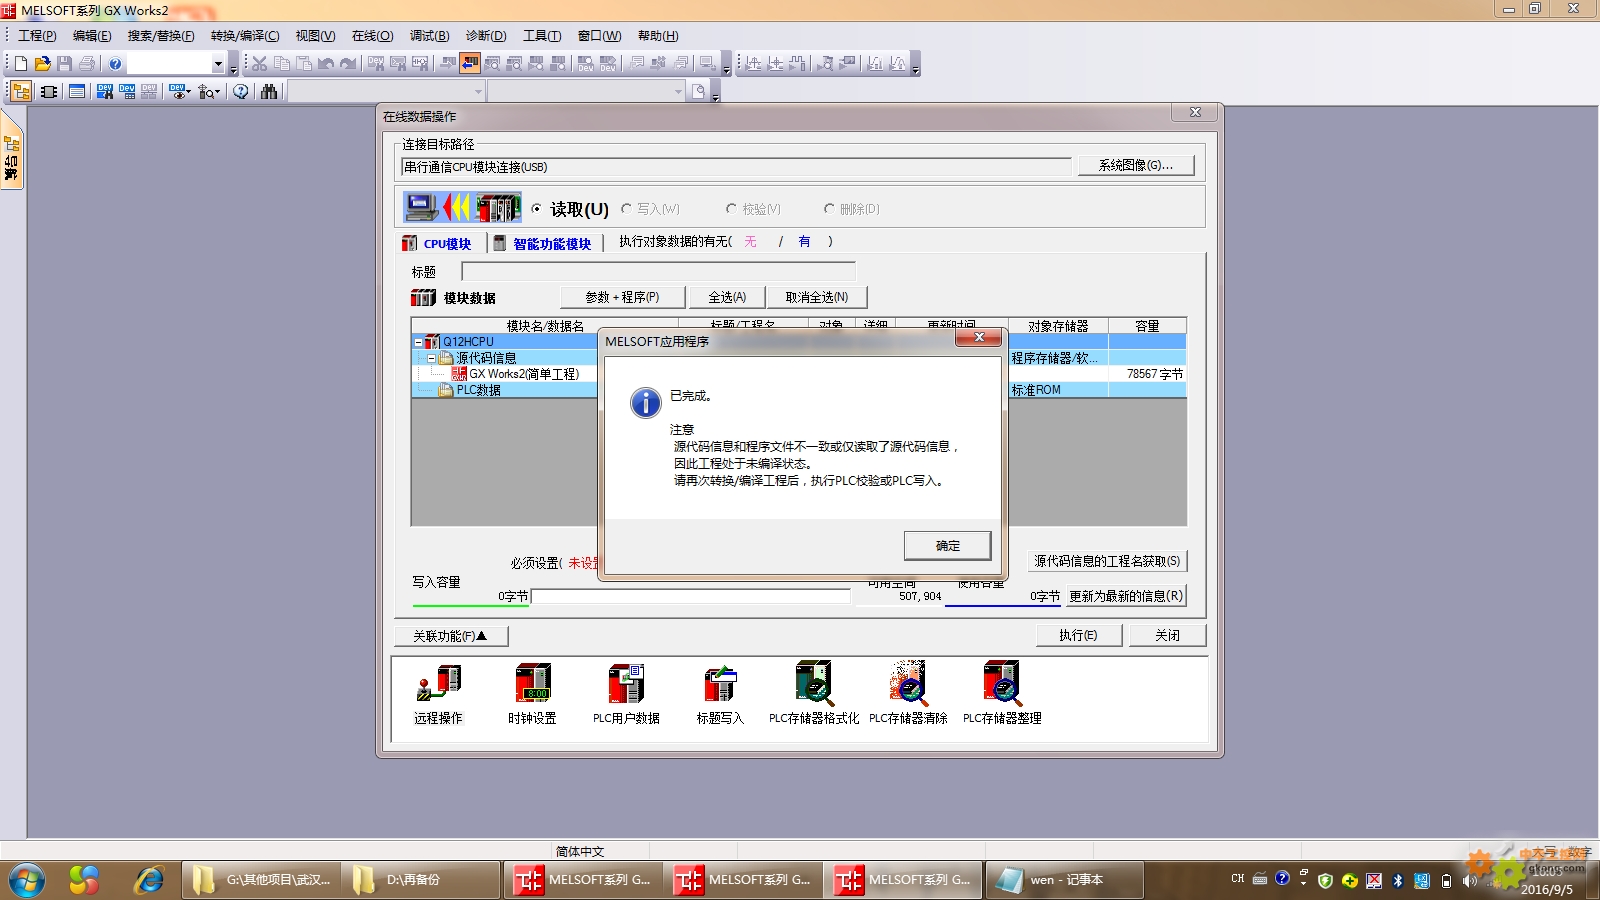Click the round question mark help icon
The image size is (1600, 900).
tap(241, 92)
